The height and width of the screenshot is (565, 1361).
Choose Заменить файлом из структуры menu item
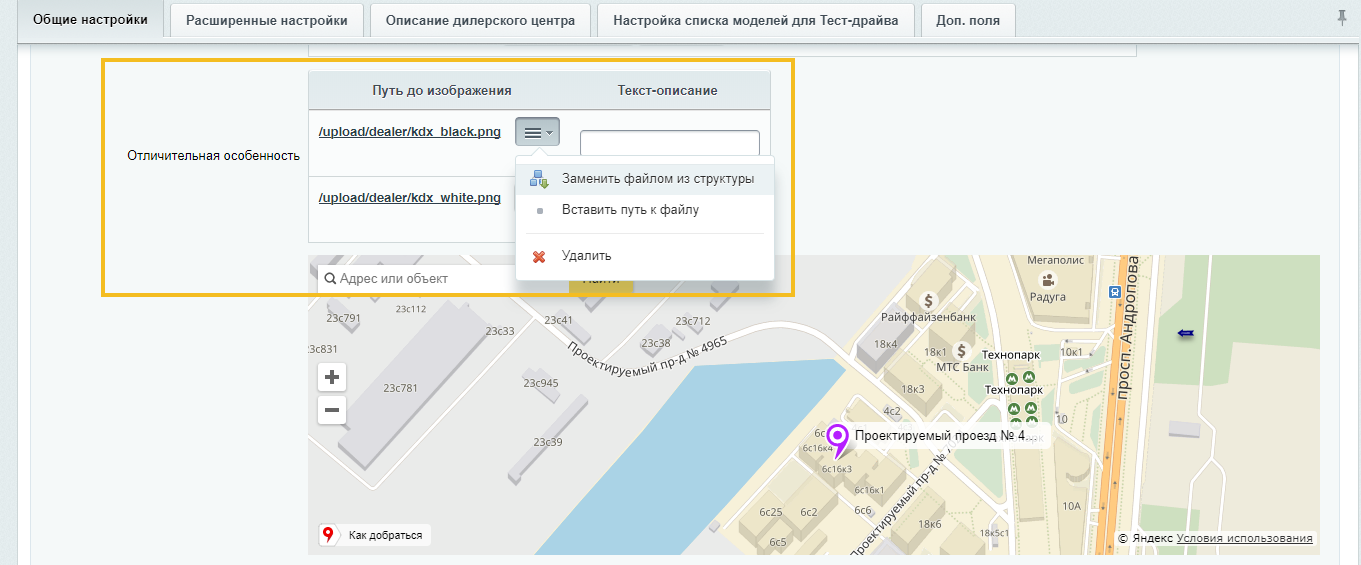(645, 179)
